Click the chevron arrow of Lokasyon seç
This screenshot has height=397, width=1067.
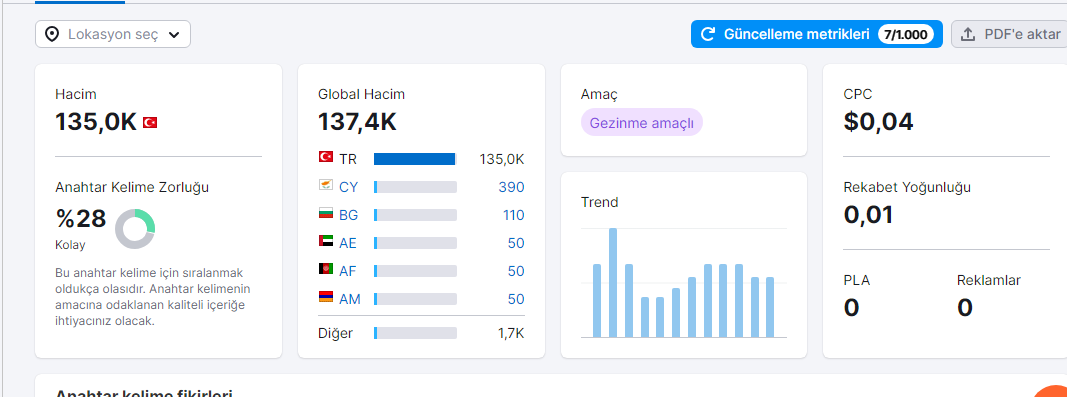[x=174, y=35]
